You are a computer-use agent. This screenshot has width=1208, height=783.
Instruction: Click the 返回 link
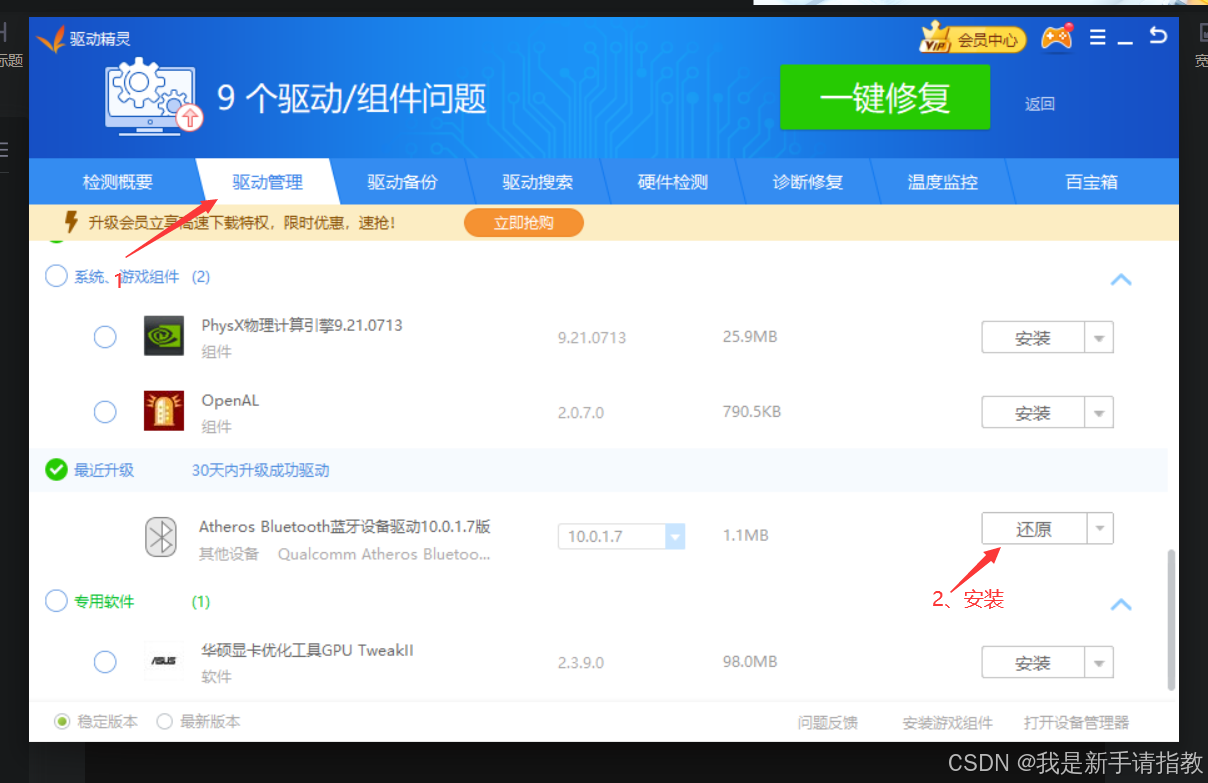[x=1040, y=104]
